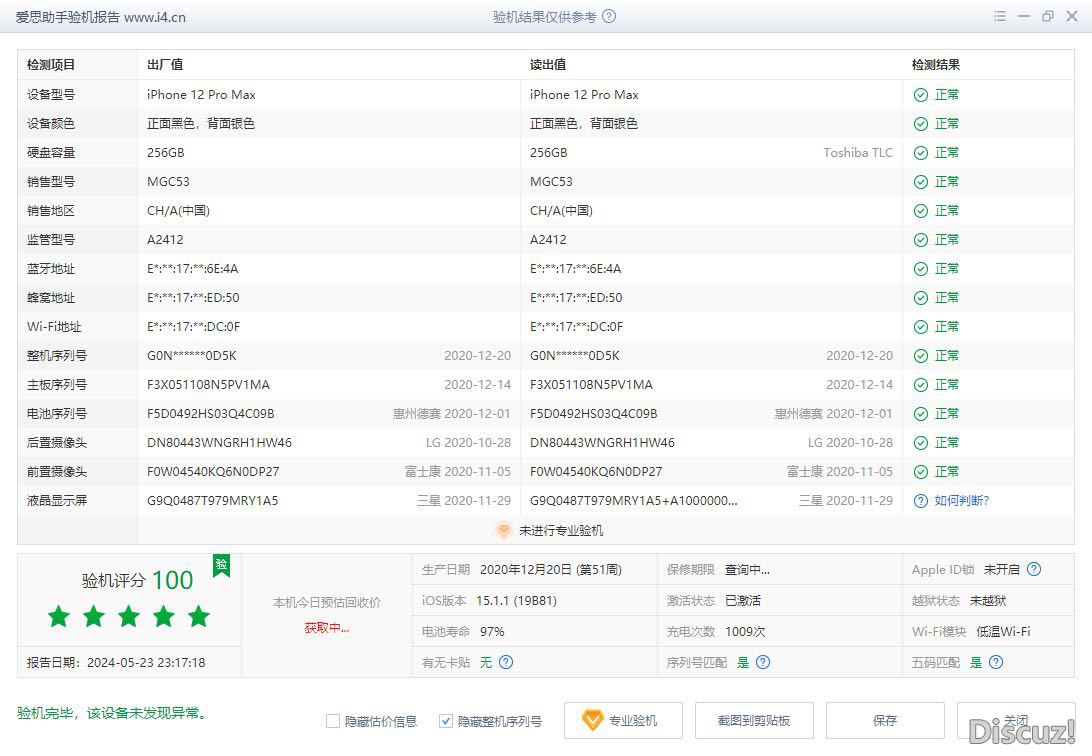Click the 如何判断? question icon in 液晶显示屏 row
Screen dimensions: 1092x756
click(x=921, y=501)
